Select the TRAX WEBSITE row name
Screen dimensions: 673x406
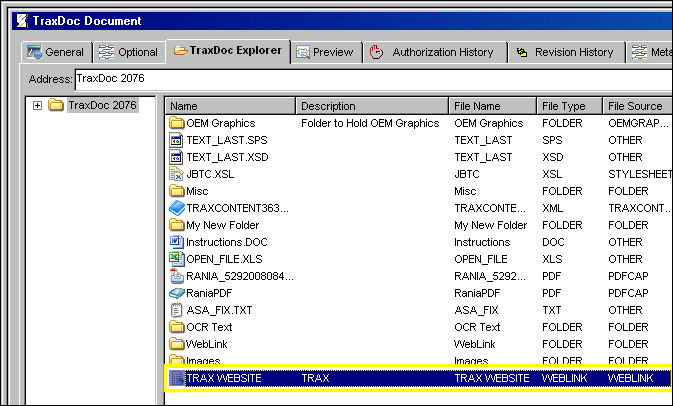[x=224, y=378]
